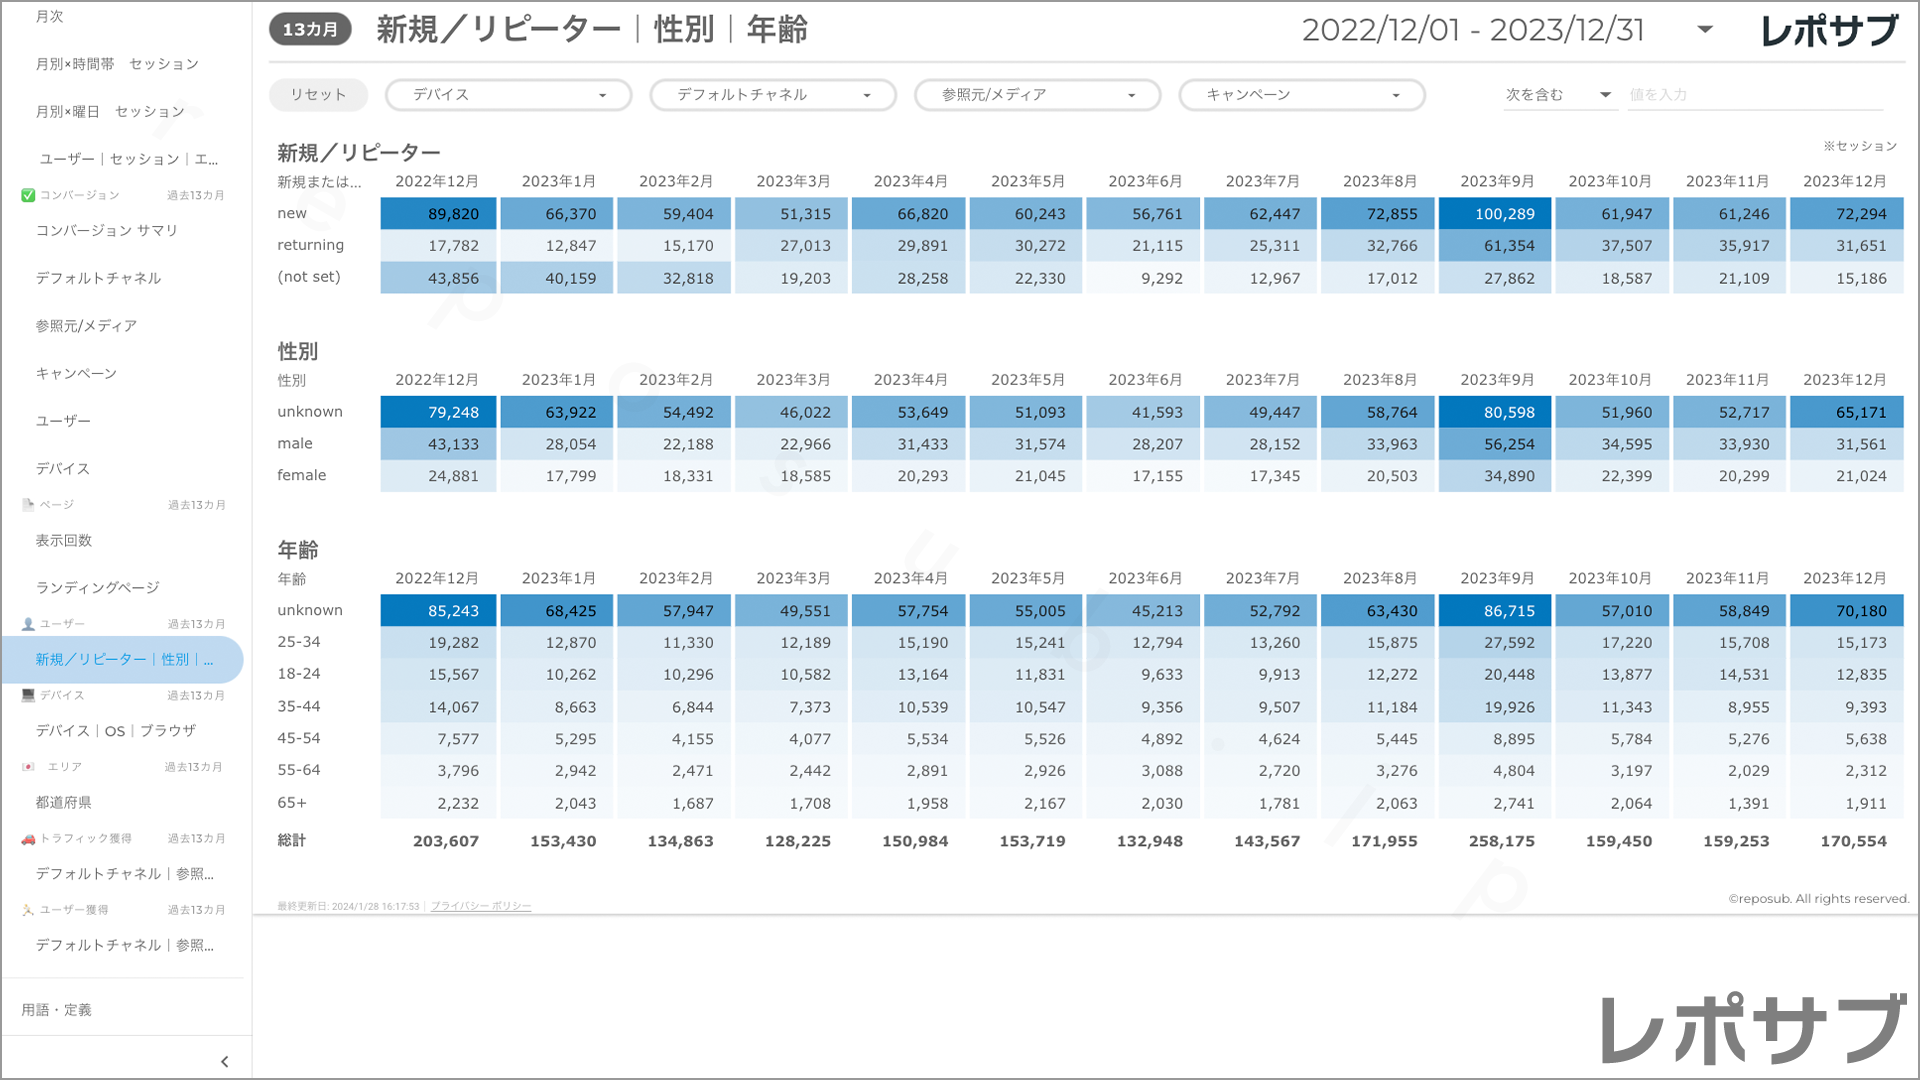
Task: Click the running person icon beside ユーザー獲得
Action: click(28, 910)
